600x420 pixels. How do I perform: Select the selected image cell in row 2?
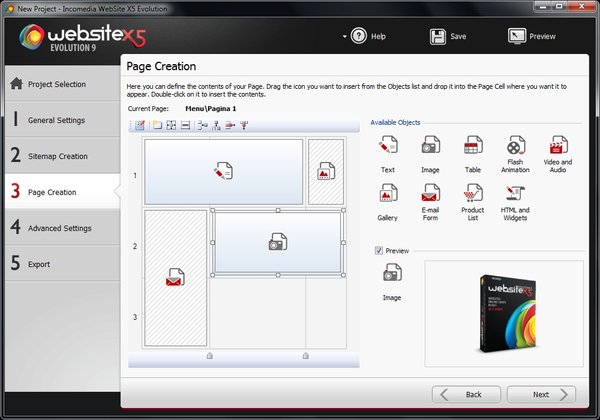point(277,242)
